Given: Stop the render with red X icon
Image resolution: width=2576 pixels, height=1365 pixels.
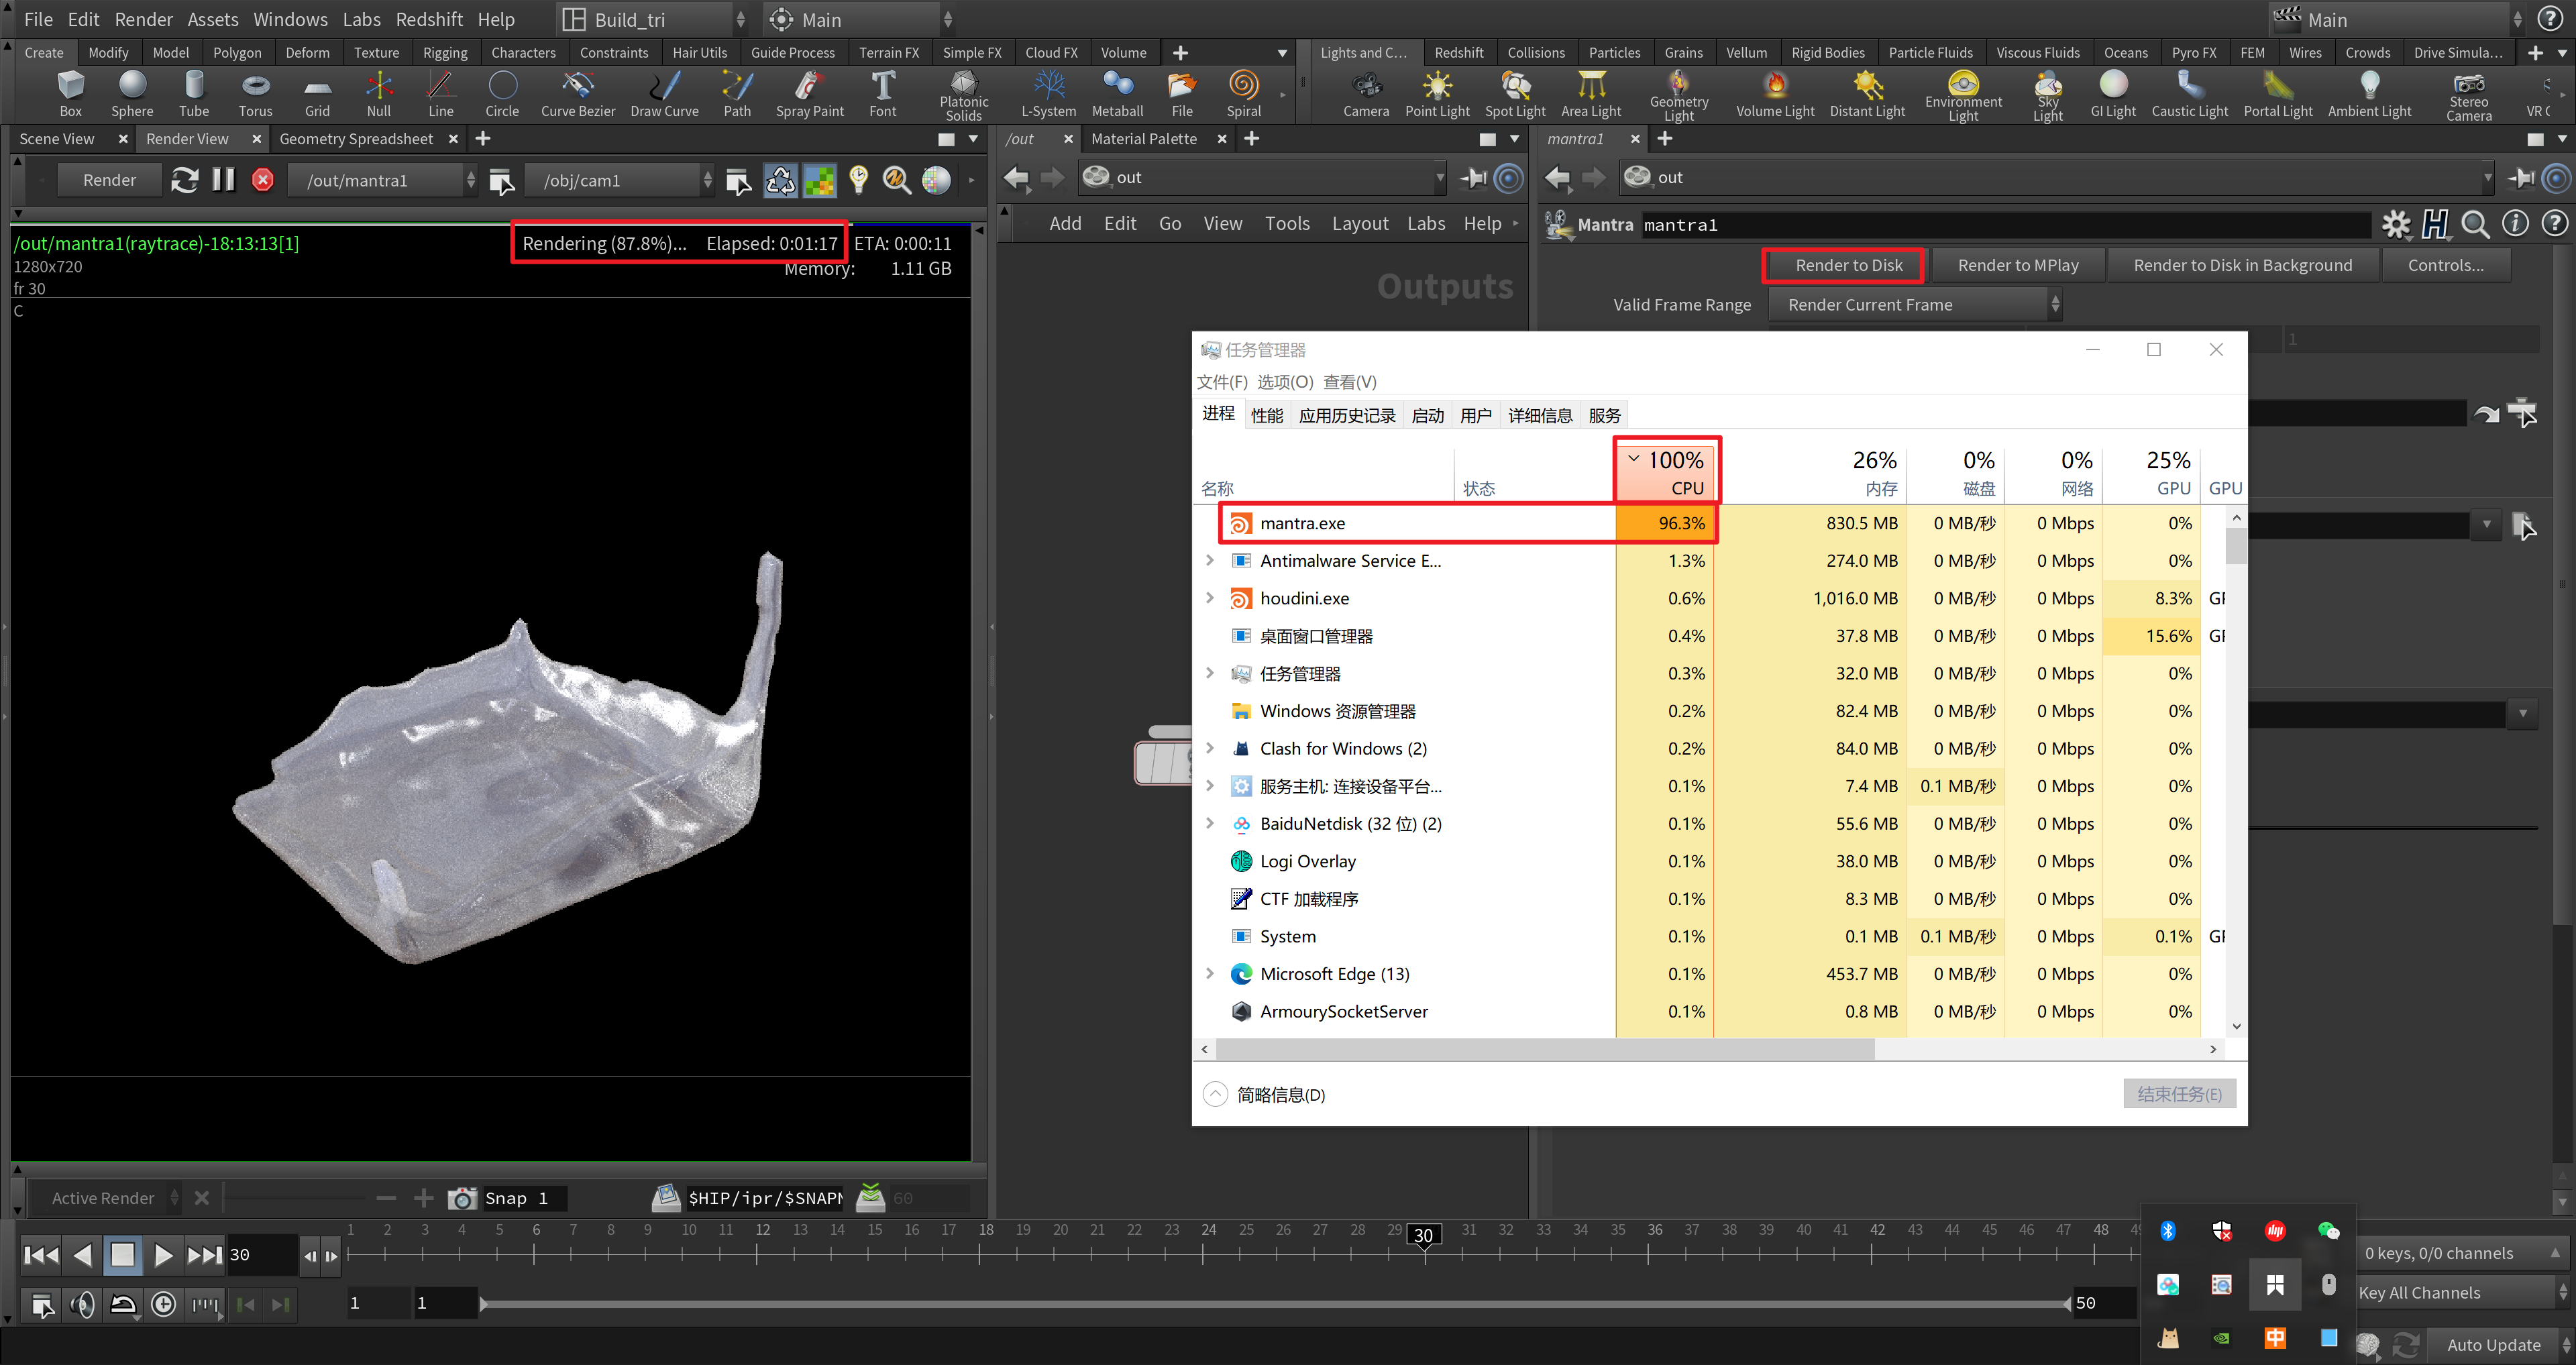Looking at the screenshot, I should [x=263, y=180].
